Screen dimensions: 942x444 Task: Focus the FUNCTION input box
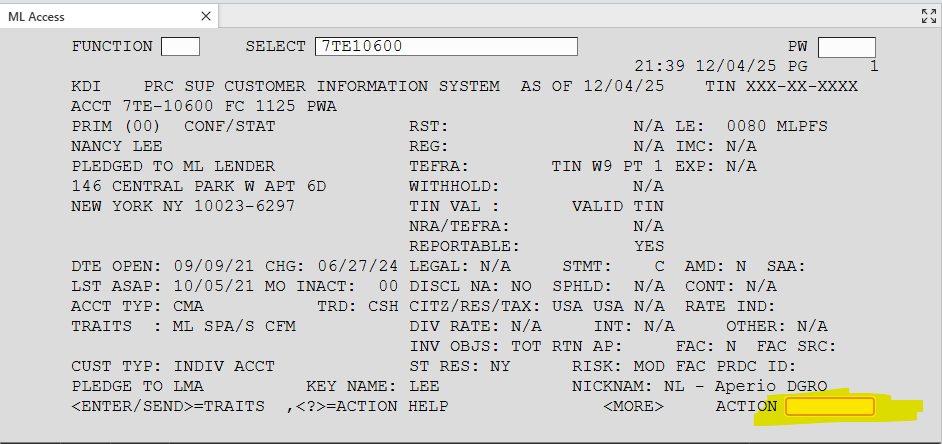click(x=180, y=47)
